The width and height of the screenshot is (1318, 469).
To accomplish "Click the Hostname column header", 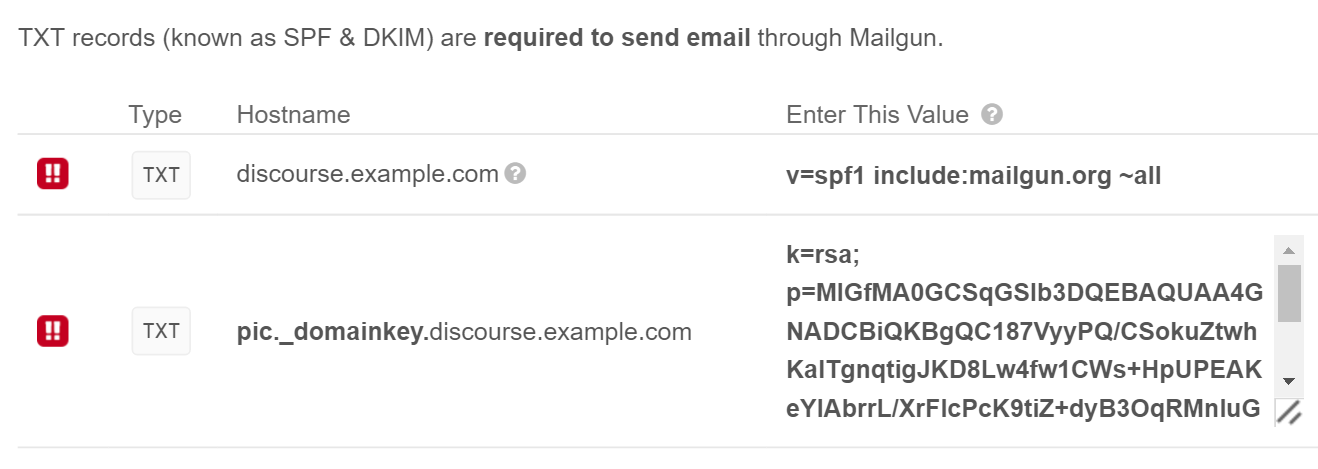I will coord(293,115).
